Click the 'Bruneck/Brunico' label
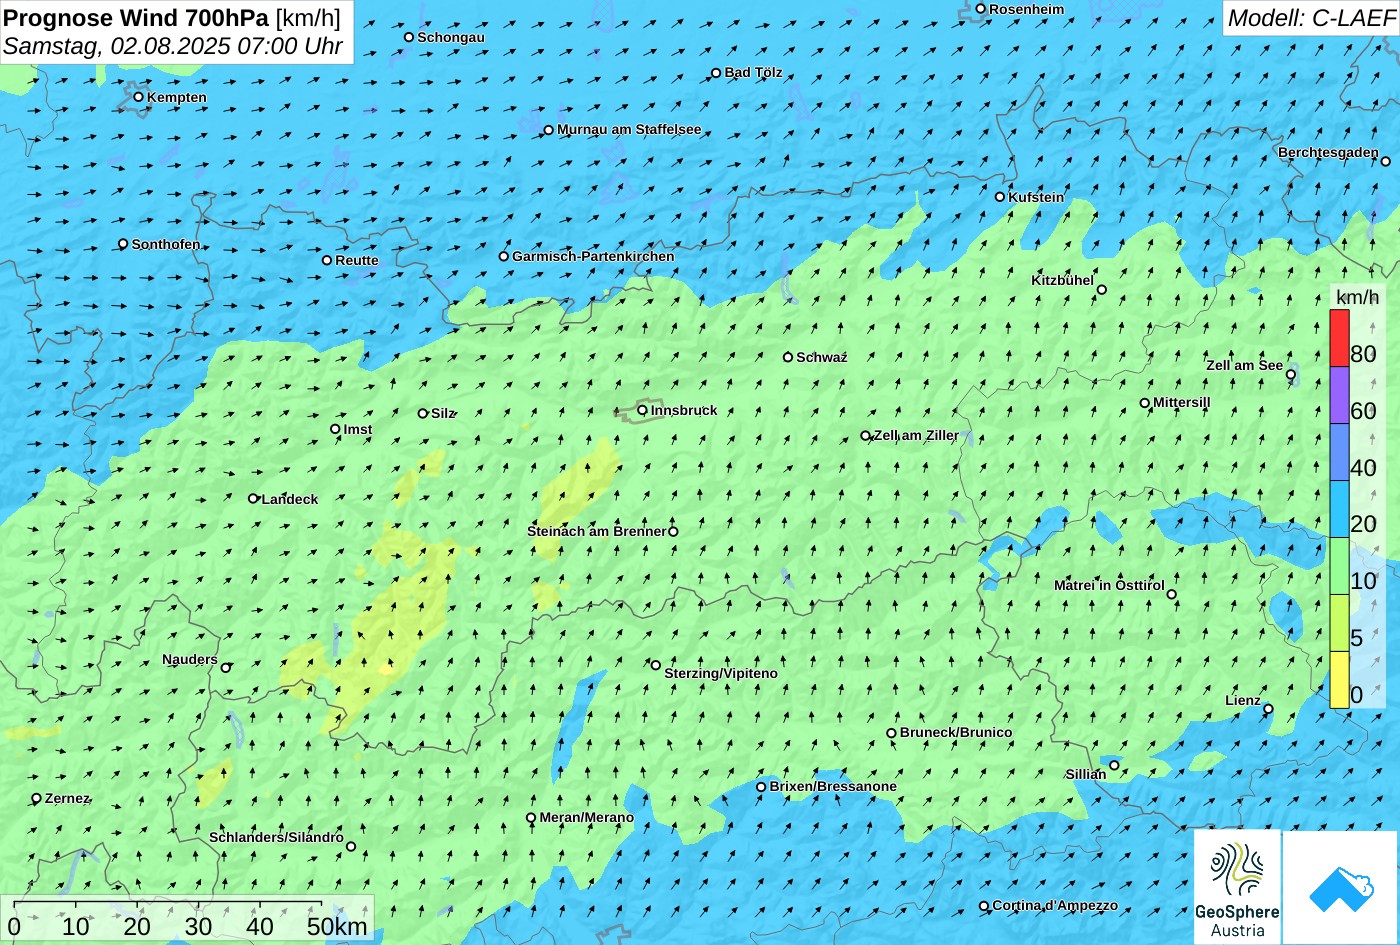 (956, 732)
